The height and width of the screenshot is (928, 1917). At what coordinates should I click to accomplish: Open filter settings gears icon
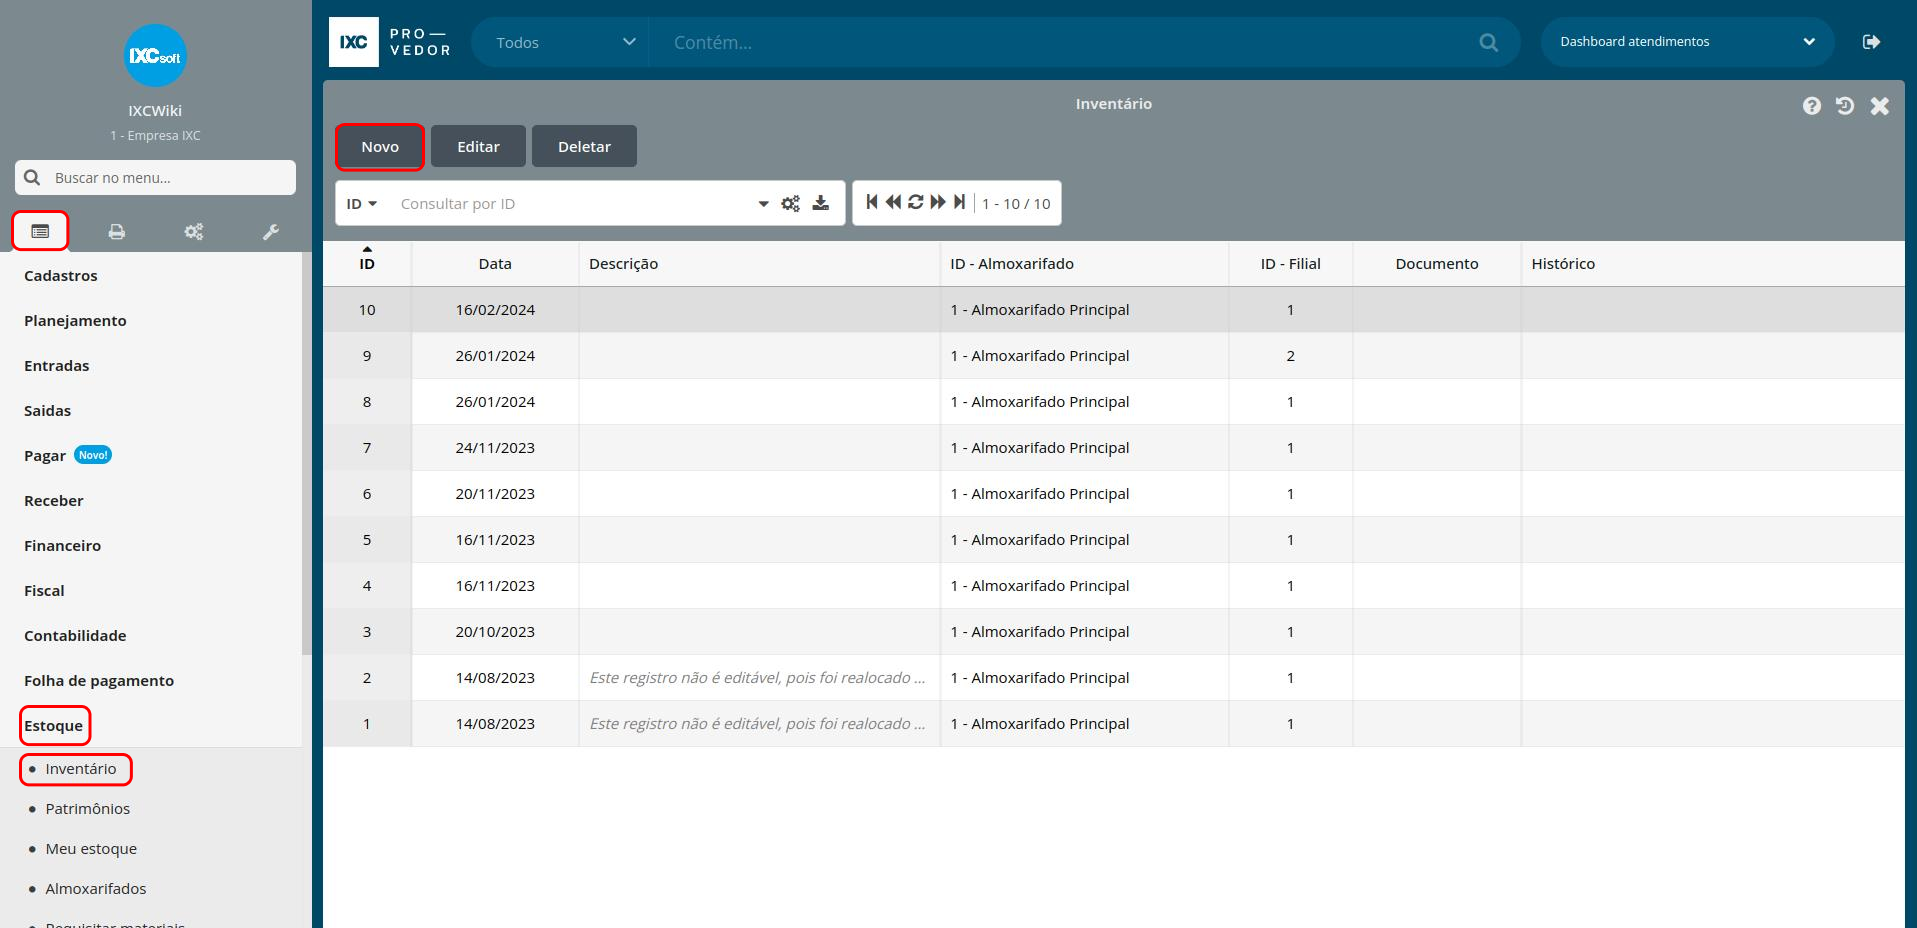click(791, 204)
